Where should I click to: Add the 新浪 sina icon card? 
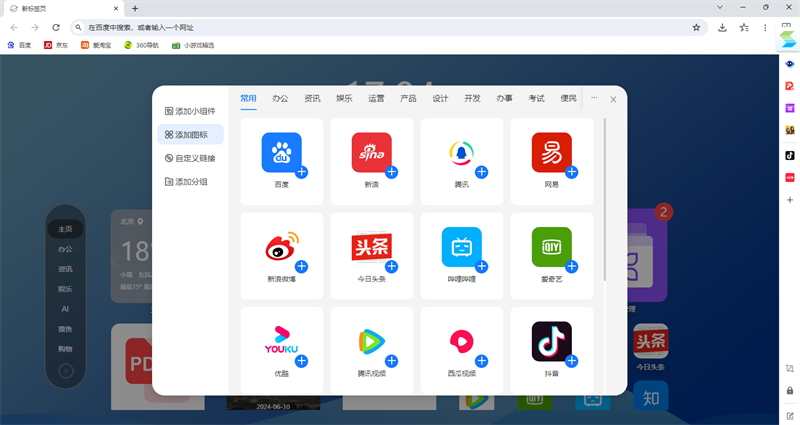[x=391, y=172]
